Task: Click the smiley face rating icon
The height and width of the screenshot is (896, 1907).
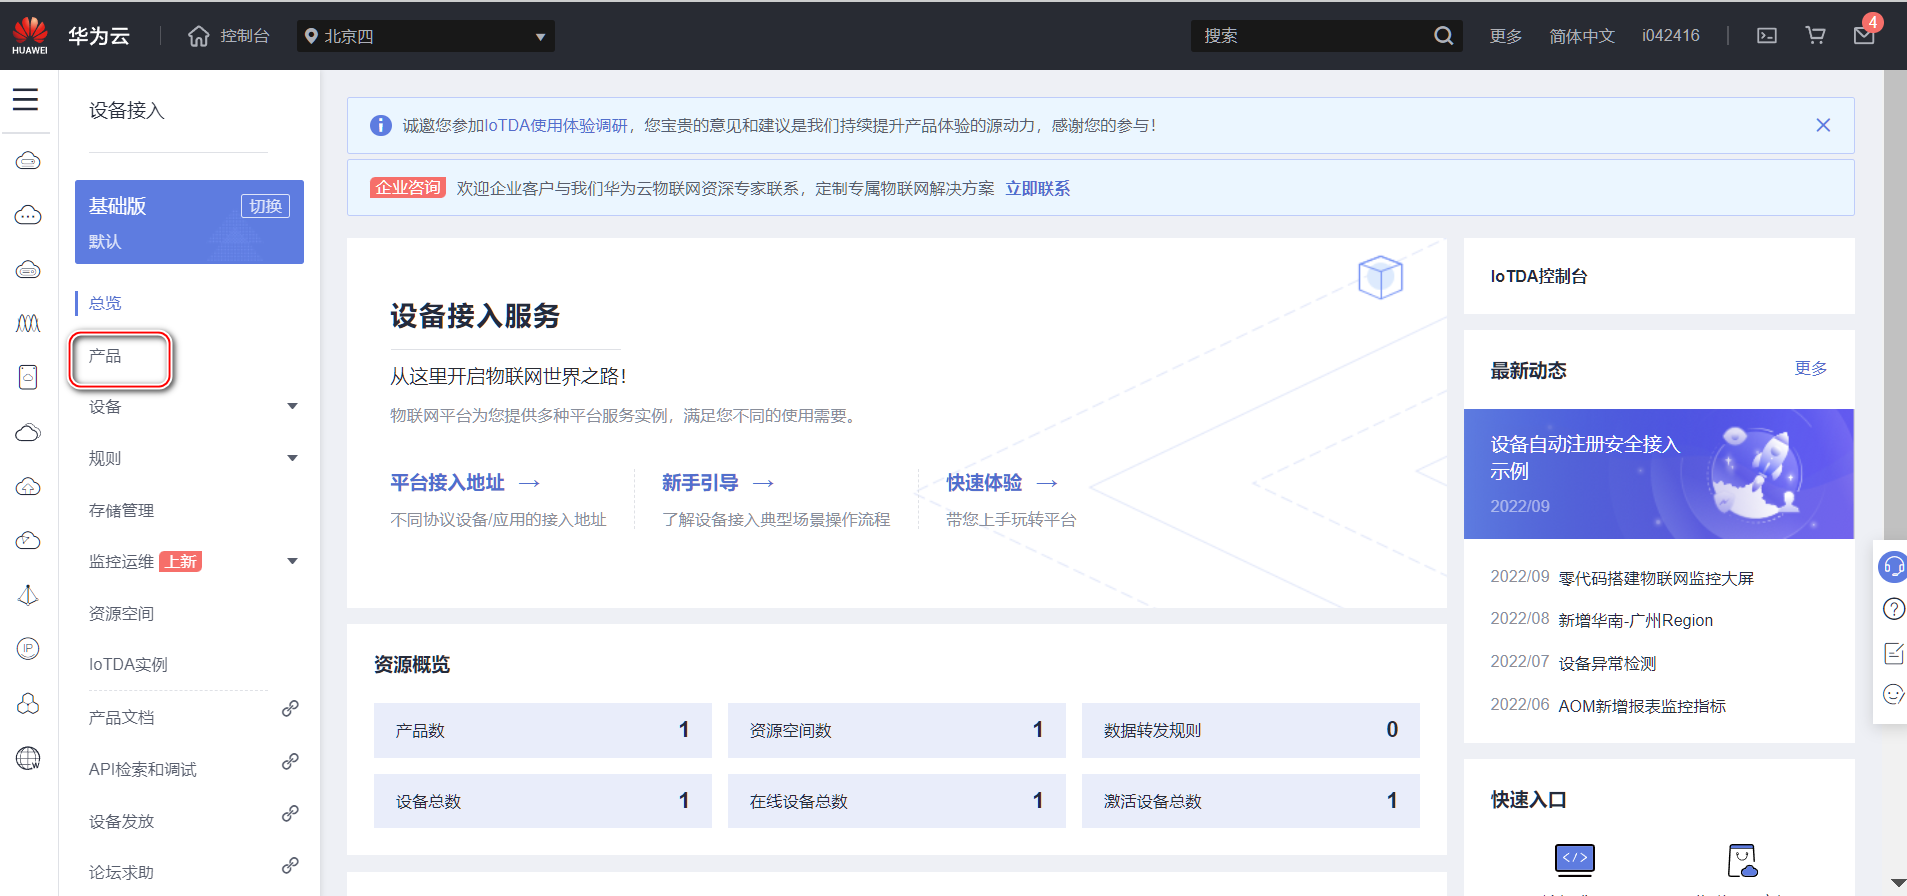Action: coord(1894,694)
